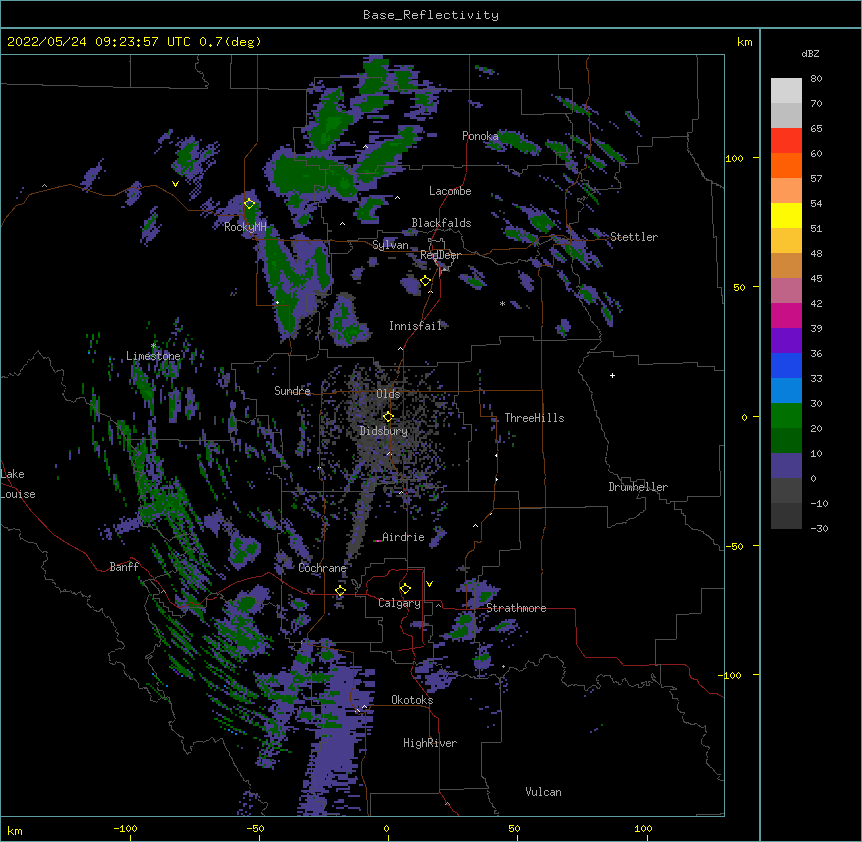862x842 pixels.
Task: Pick the slate-blue 0 dBZ legend color
Action: click(x=786, y=466)
